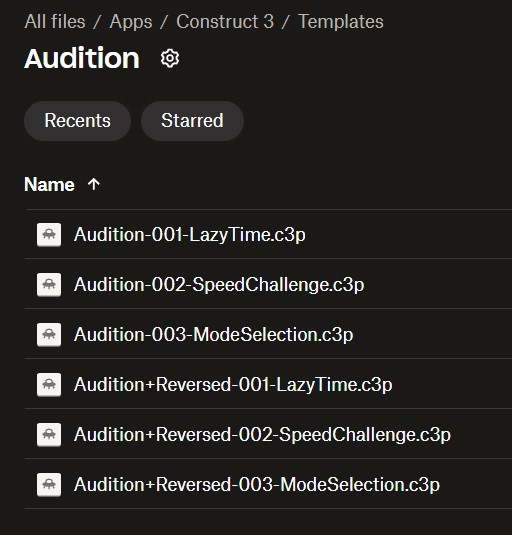
Task: Select the Audition+Reversed-003-ModeSelection.c3p row
Action: tap(268, 484)
